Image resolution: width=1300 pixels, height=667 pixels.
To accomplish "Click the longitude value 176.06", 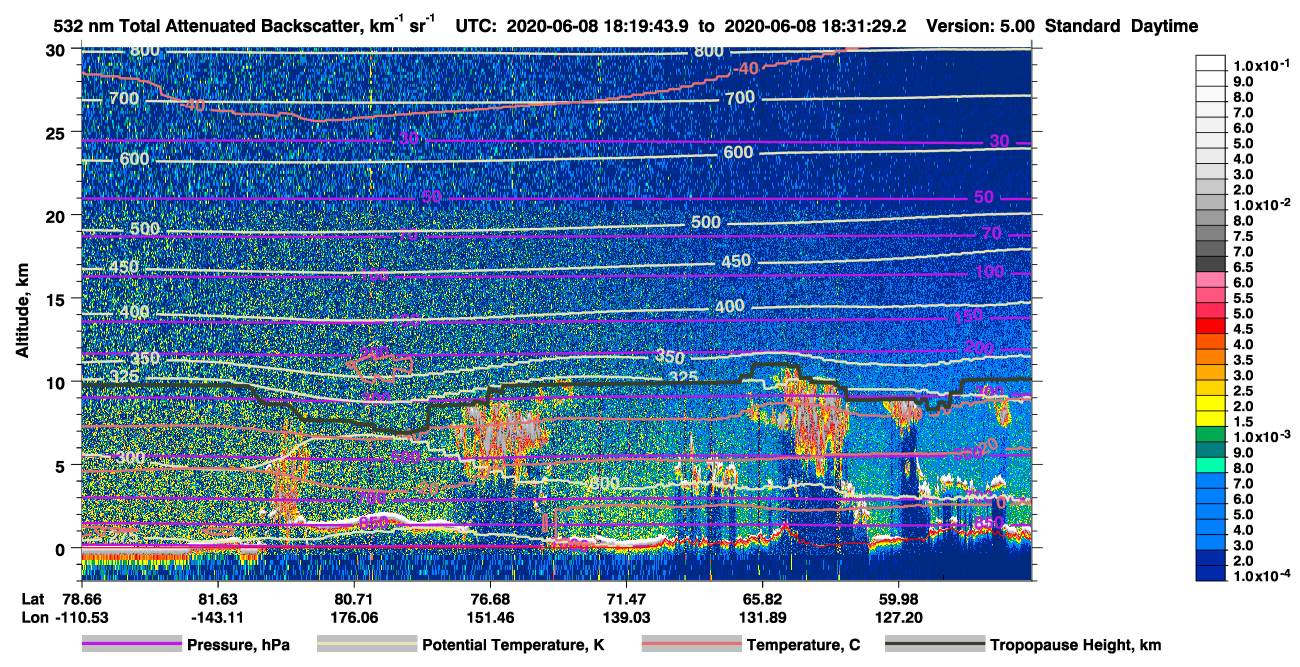I will pos(352,617).
